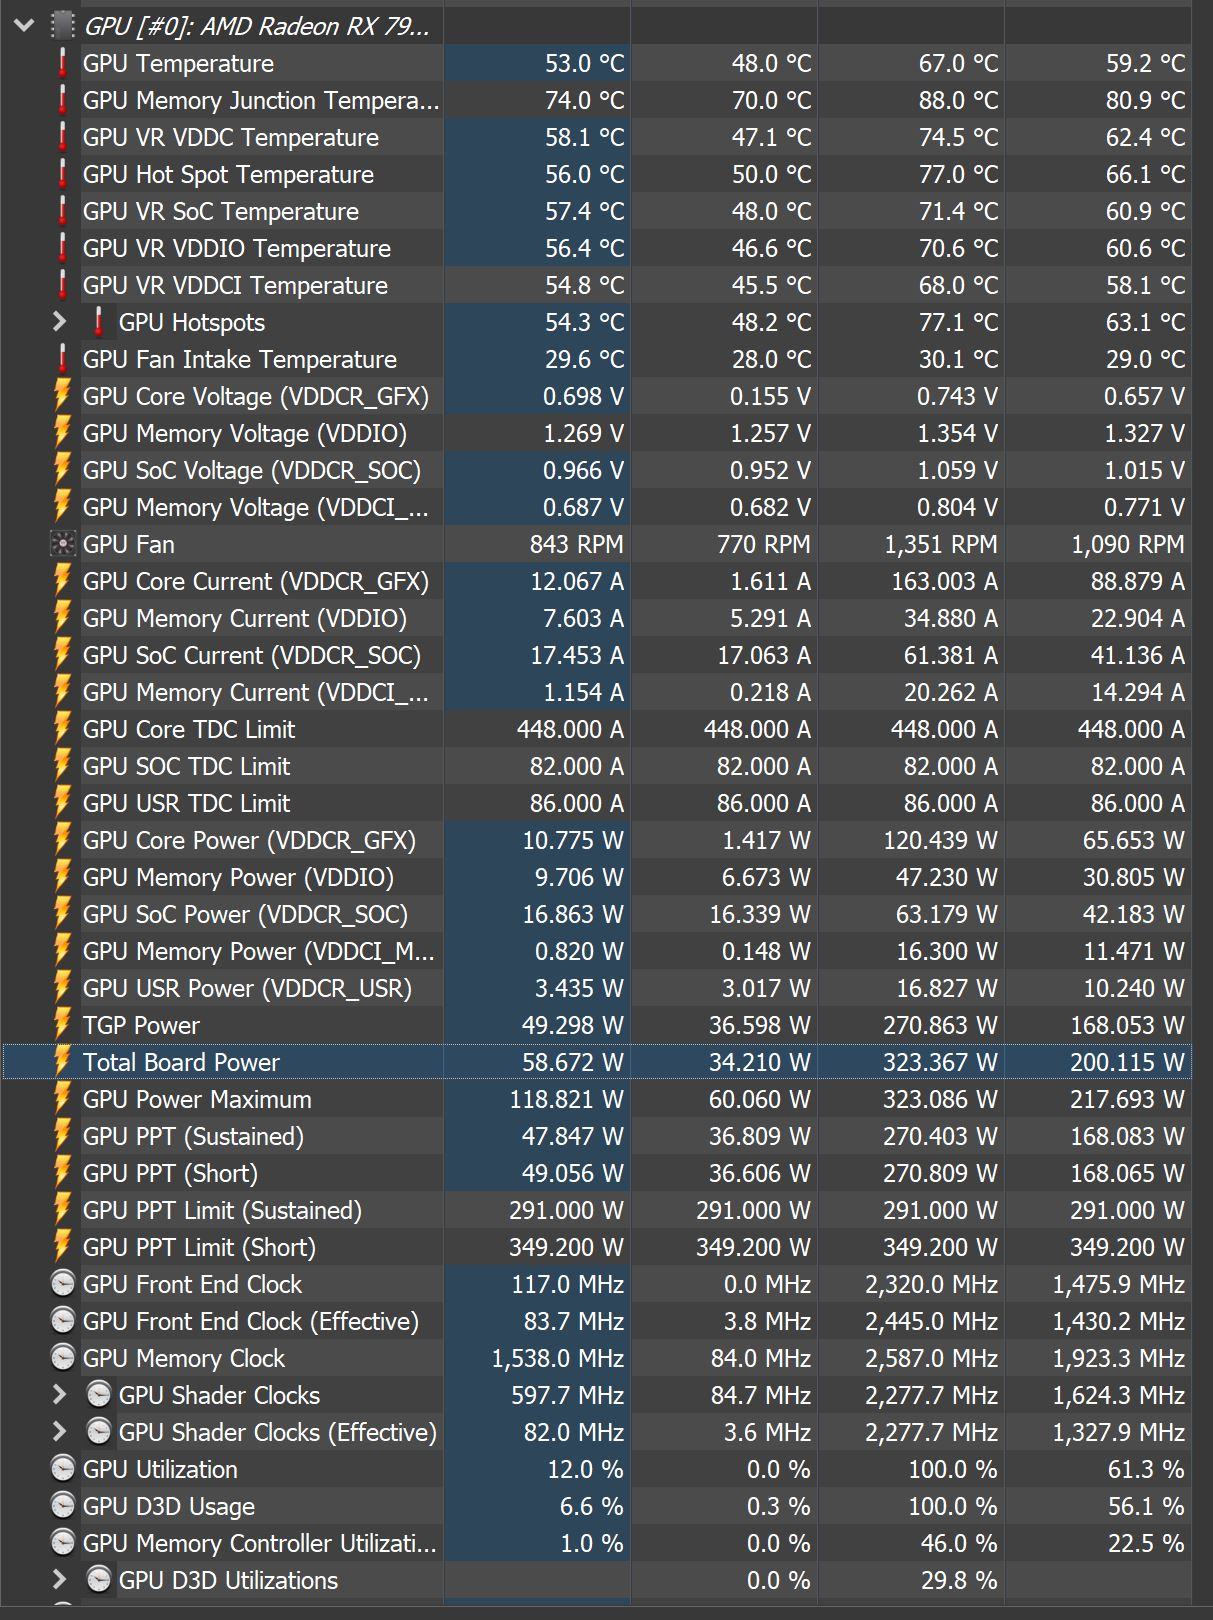Click clock icon beside GPU Memory Clock
Image resolution: width=1213 pixels, height=1620 pixels.
[62, 1358]
